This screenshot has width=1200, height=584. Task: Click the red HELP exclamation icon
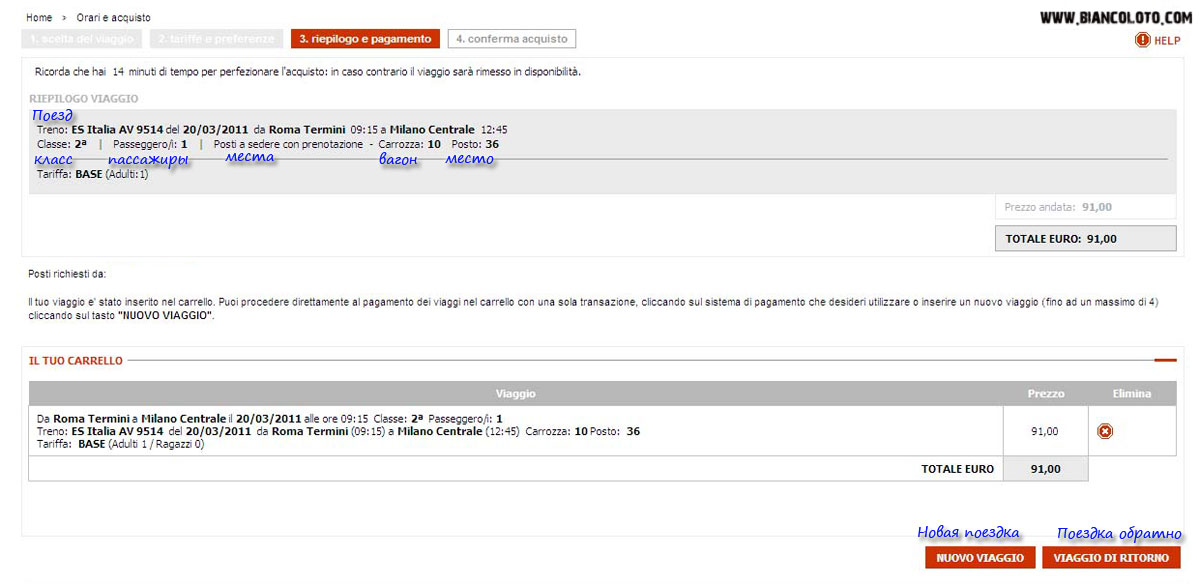pos(1143,40)
